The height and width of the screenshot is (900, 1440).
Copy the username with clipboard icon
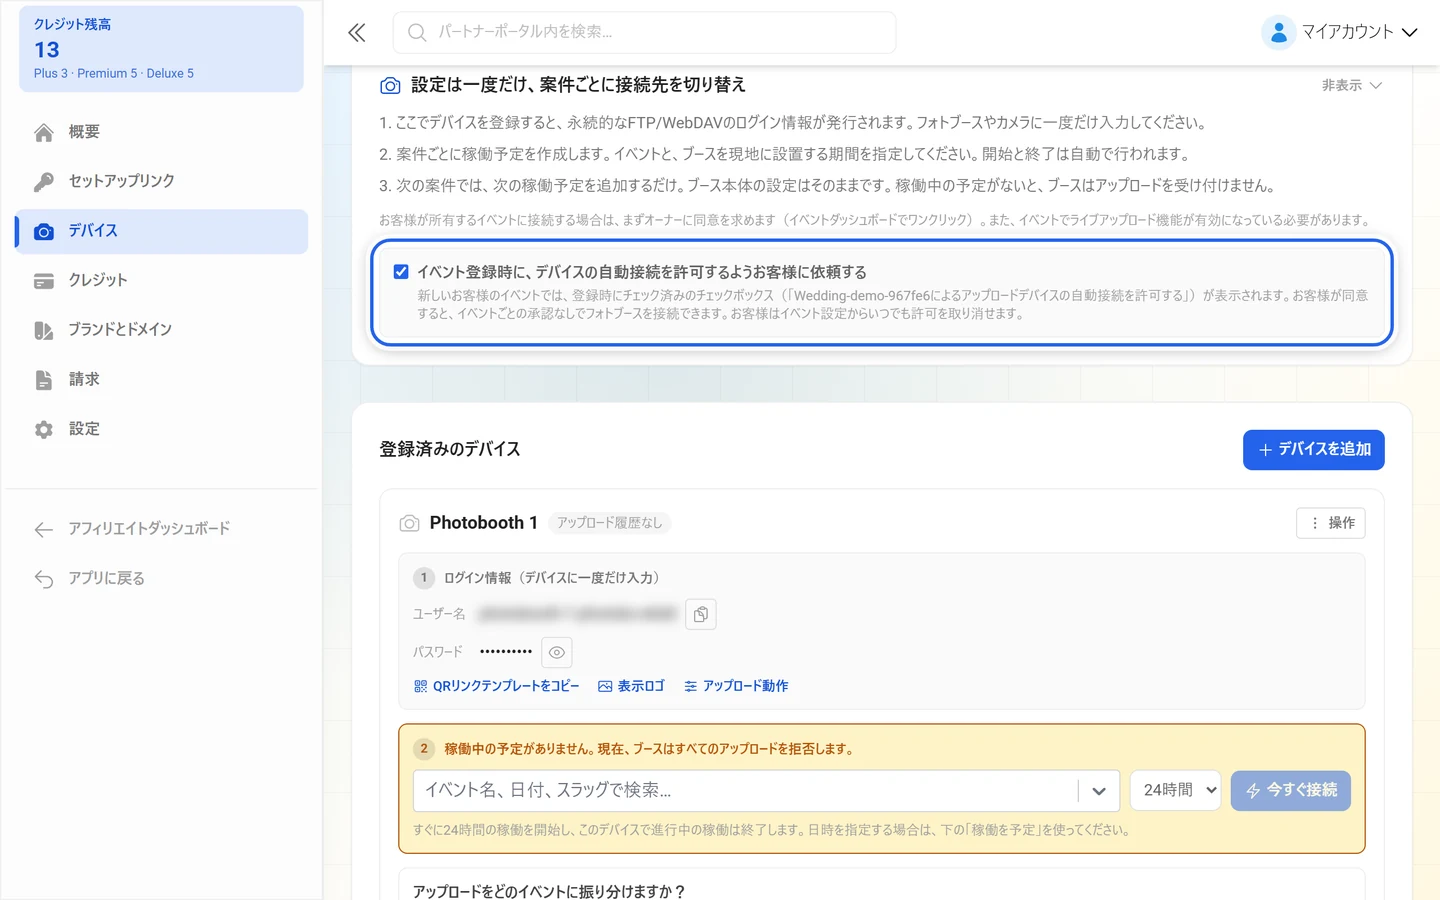(x=701, y=614)
